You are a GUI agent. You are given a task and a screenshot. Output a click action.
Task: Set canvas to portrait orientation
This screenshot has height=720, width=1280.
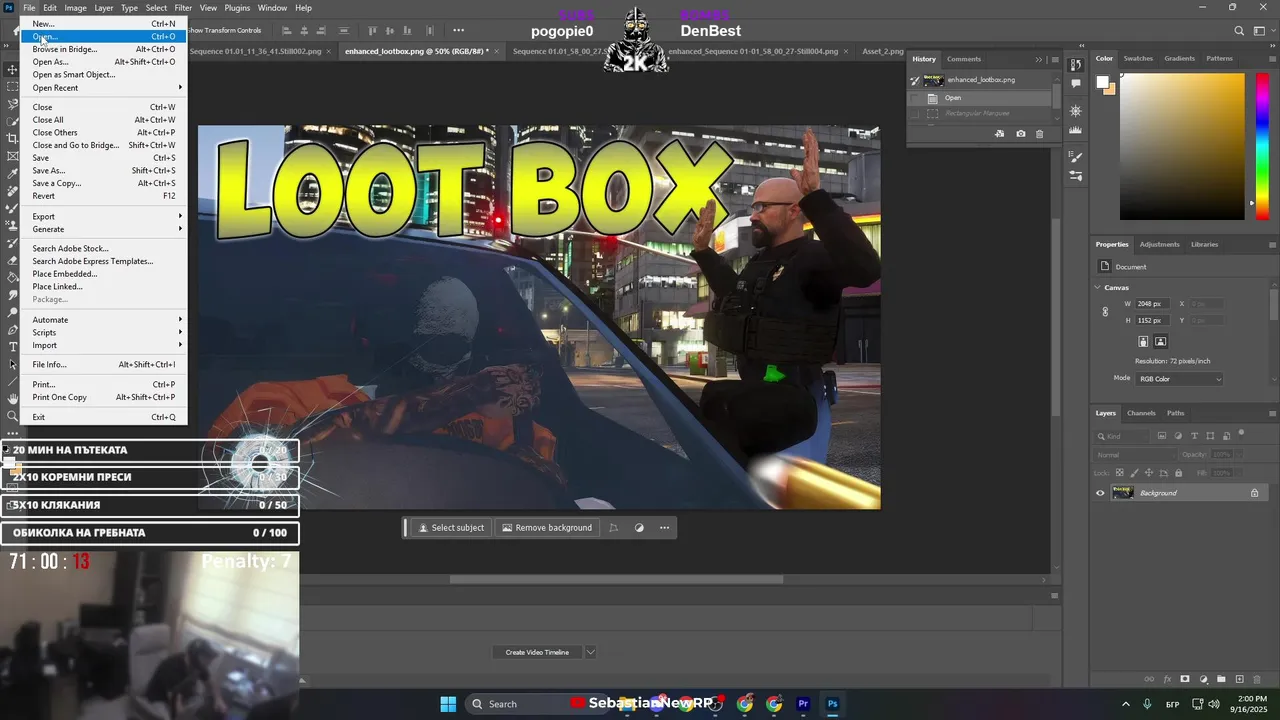click(x=1143, y=342)
